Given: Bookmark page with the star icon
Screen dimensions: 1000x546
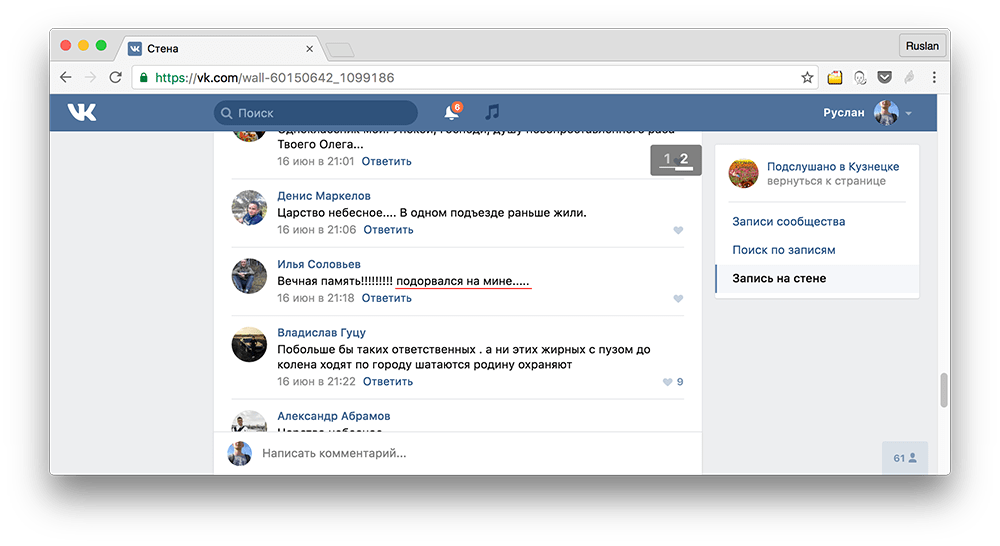Looking at the screenshot, I should click(x=807, y=77).
